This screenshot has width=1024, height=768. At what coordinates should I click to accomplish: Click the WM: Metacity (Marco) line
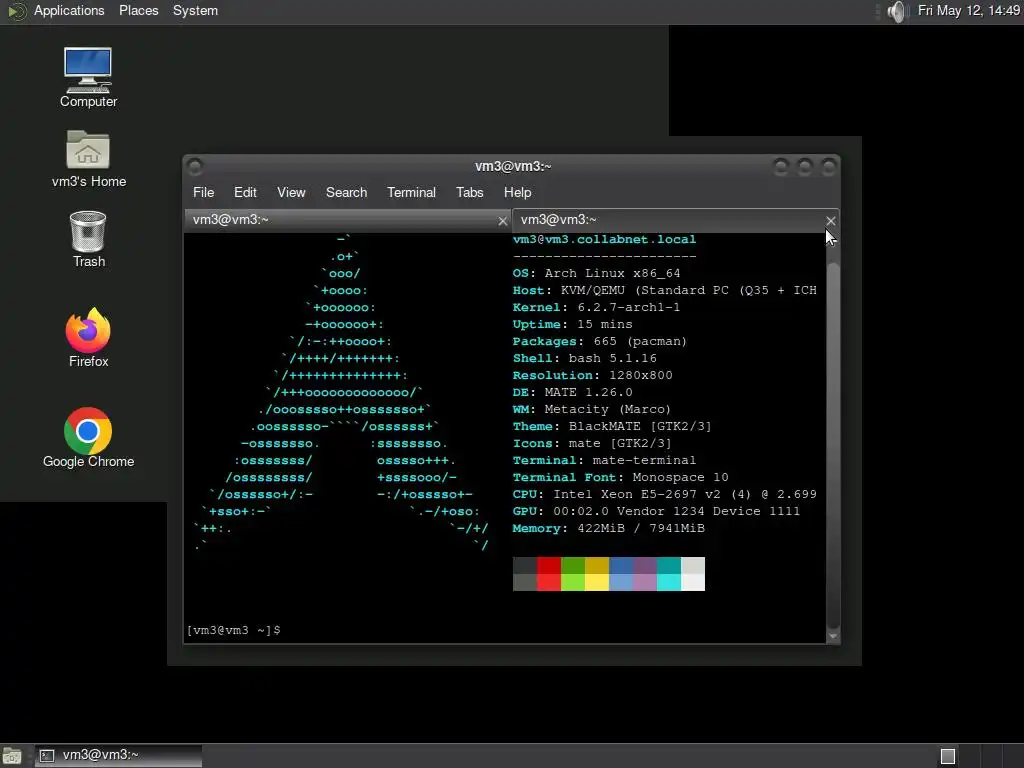point(592,409)
